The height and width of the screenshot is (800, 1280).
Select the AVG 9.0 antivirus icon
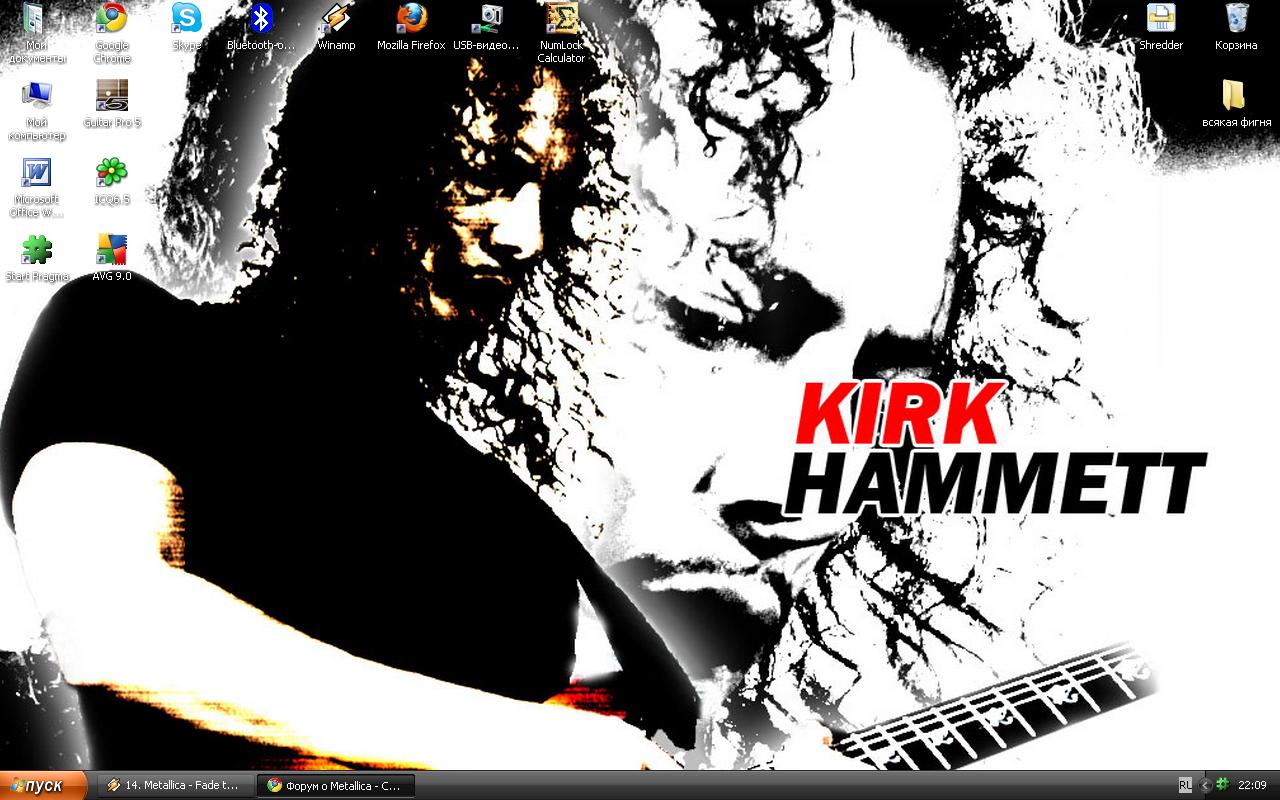coord(111,250)
